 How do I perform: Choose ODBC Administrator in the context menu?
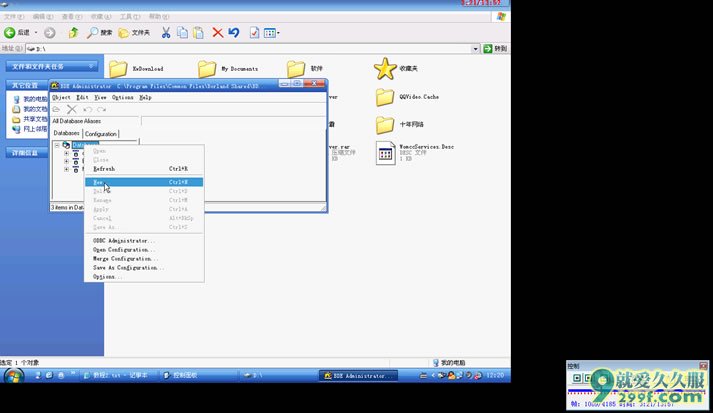click(x=144, y=241)
